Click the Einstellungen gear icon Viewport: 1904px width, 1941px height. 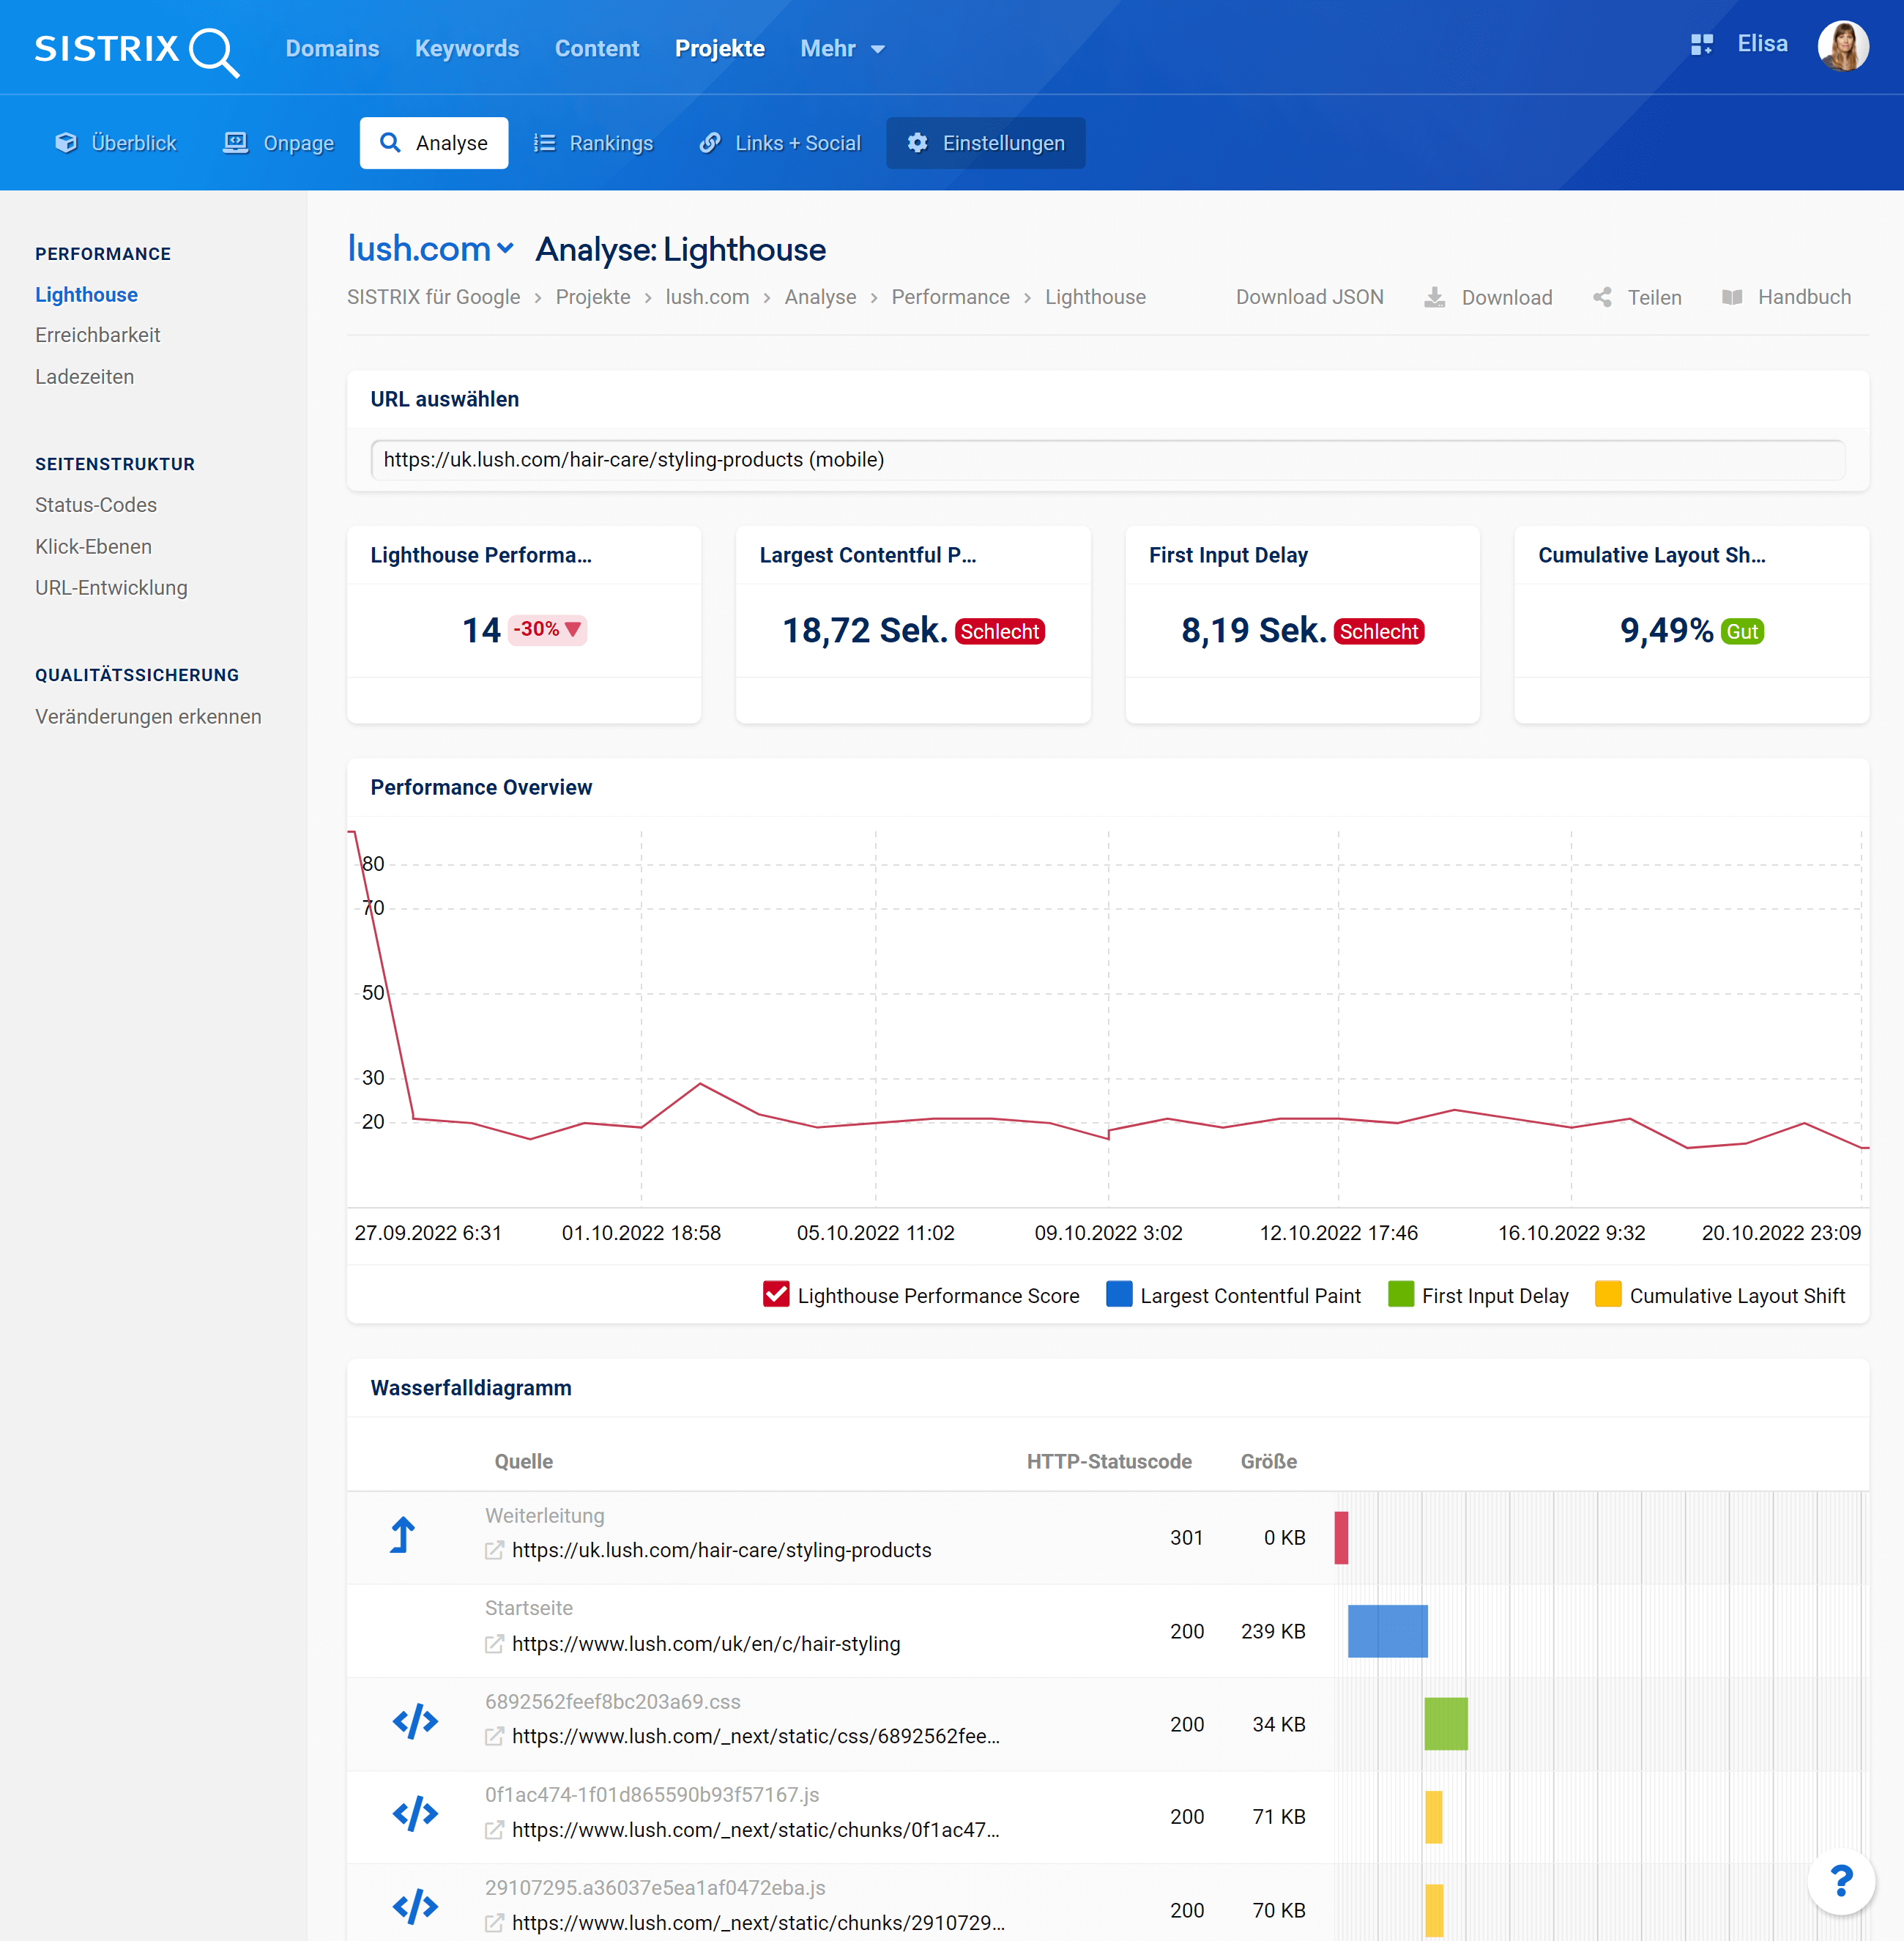(917, 143)
